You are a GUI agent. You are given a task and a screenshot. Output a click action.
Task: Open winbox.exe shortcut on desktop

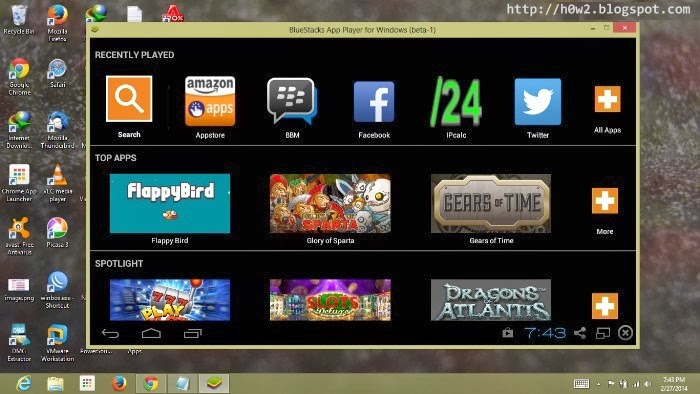57,290
